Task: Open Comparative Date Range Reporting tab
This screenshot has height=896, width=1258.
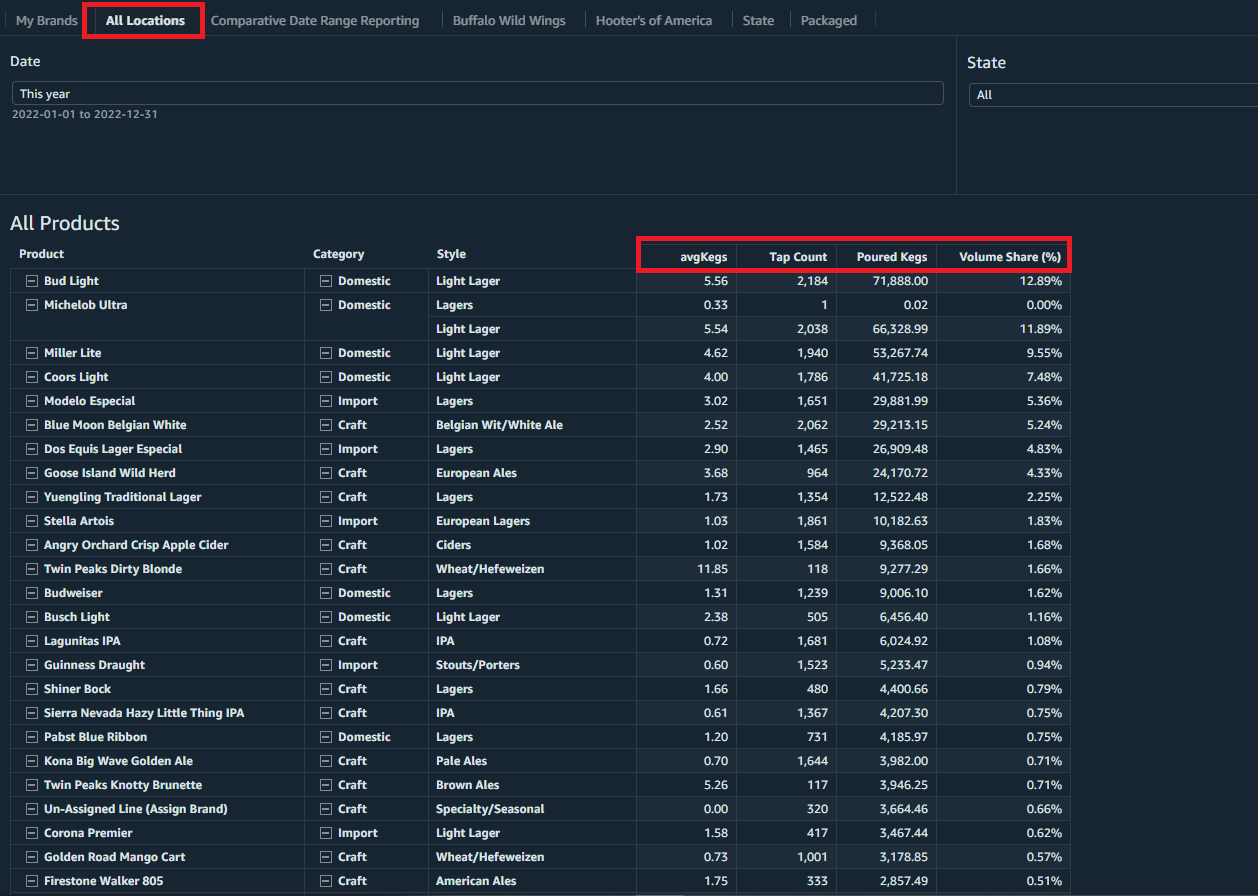Action: click(x=315, y=20)
